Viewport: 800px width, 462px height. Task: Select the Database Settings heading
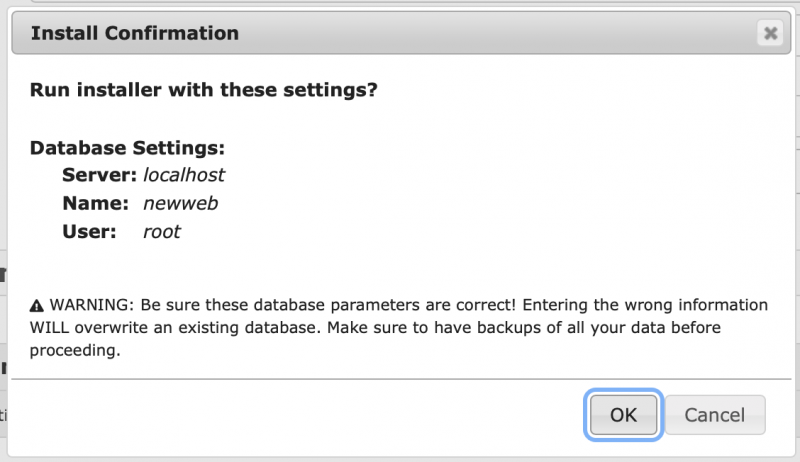[127, 148]
